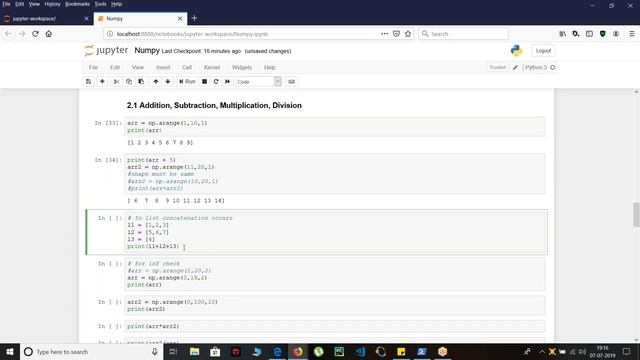The width and height of the screenshot is (640, 360).
Task: Click the arr2 = np.arange(0,100,10) cell
Action: click(335, 306)
